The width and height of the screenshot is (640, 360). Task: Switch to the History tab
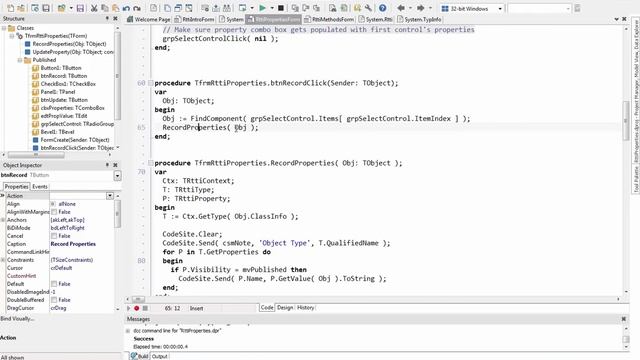click(x=306, y=308)
